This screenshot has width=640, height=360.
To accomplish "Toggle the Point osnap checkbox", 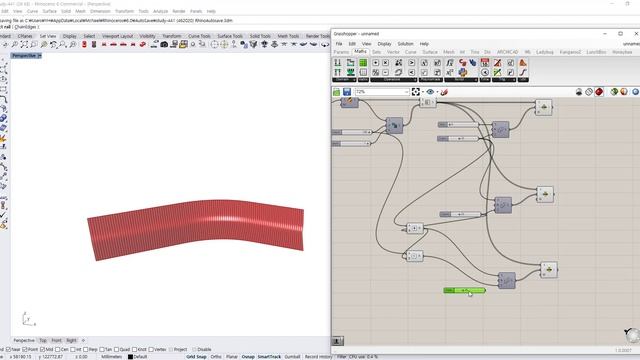I will pos(24,349).
